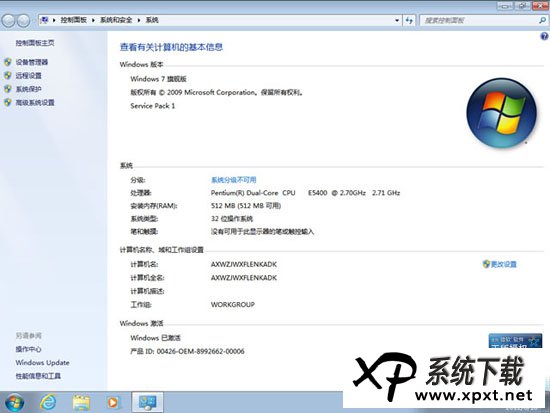Open the blue Help question mark icon
Screen dimensions: 550x413
[544, 36]
